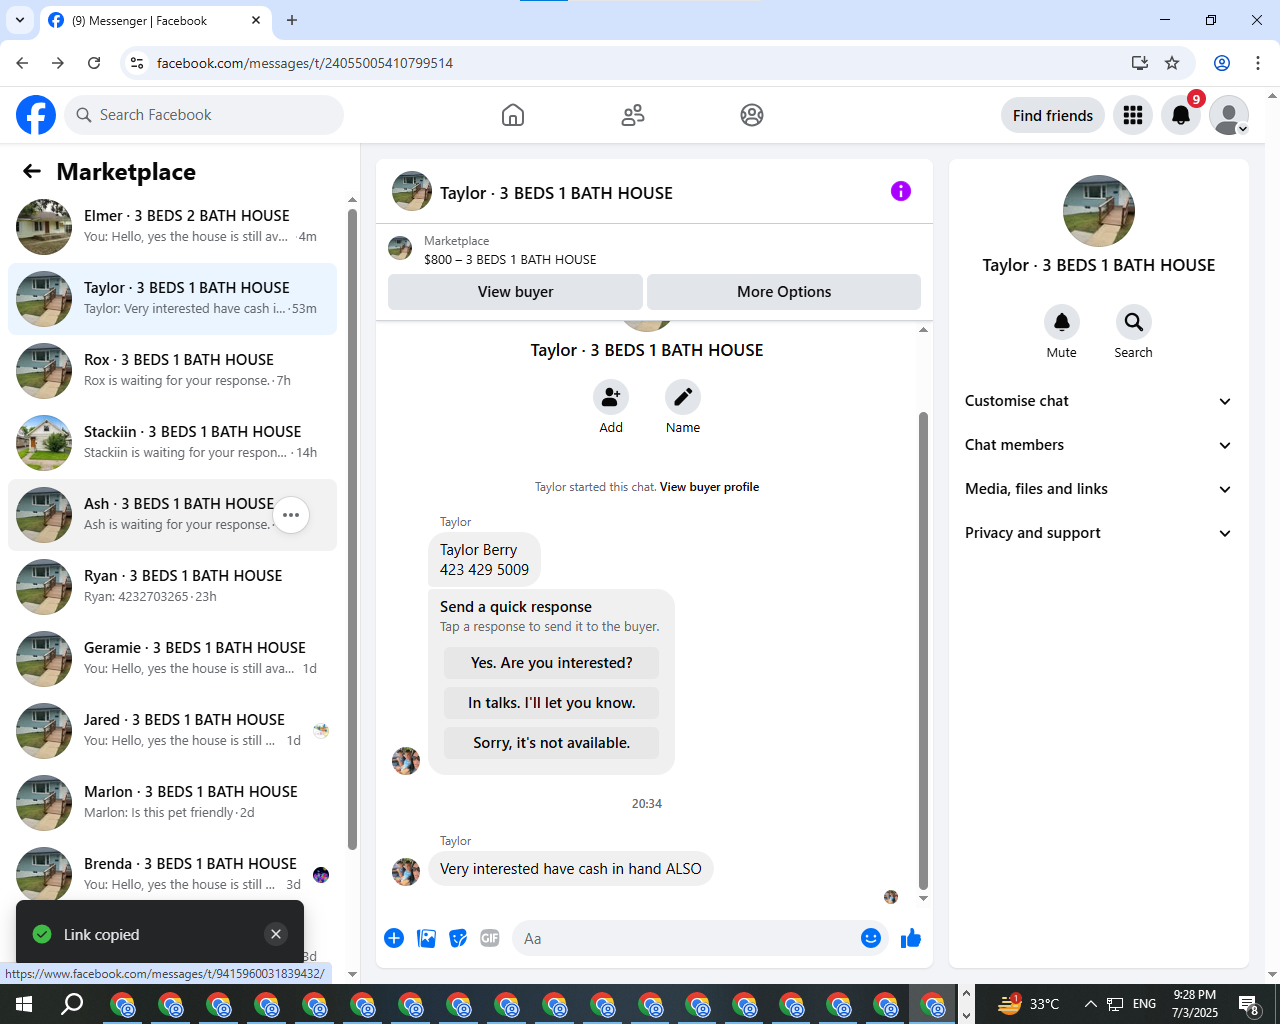The height and width of the screenshot is (1024, 1280).
Task: Open the account profile avatar menu
Action: 1229,115
